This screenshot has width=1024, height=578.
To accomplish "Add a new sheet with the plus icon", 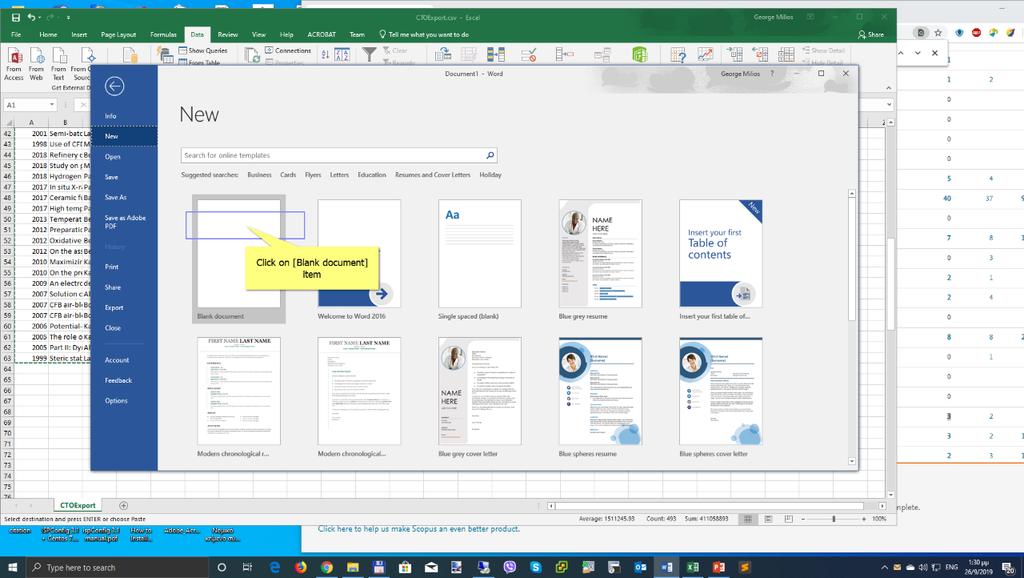I will (x=123, y=506).
